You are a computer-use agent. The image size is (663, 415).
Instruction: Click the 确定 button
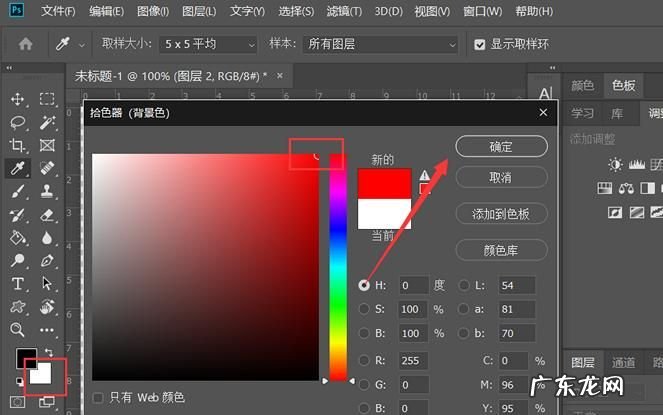click(x=501, y=146)
